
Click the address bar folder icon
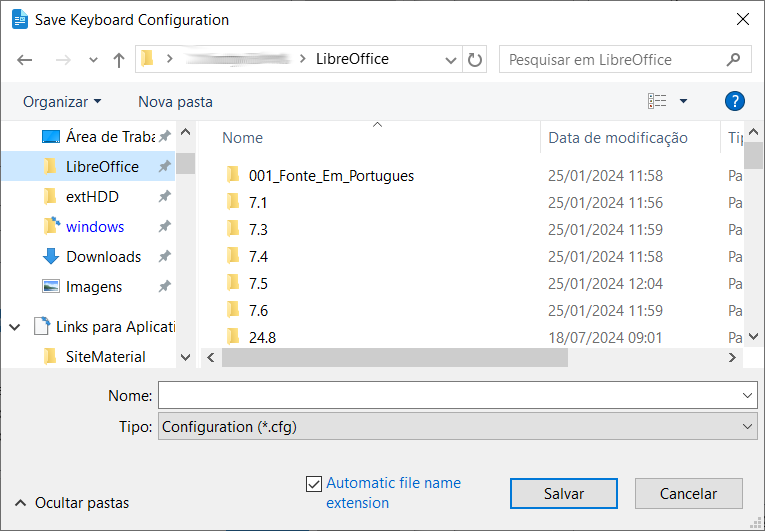click(x=147, y=59)
